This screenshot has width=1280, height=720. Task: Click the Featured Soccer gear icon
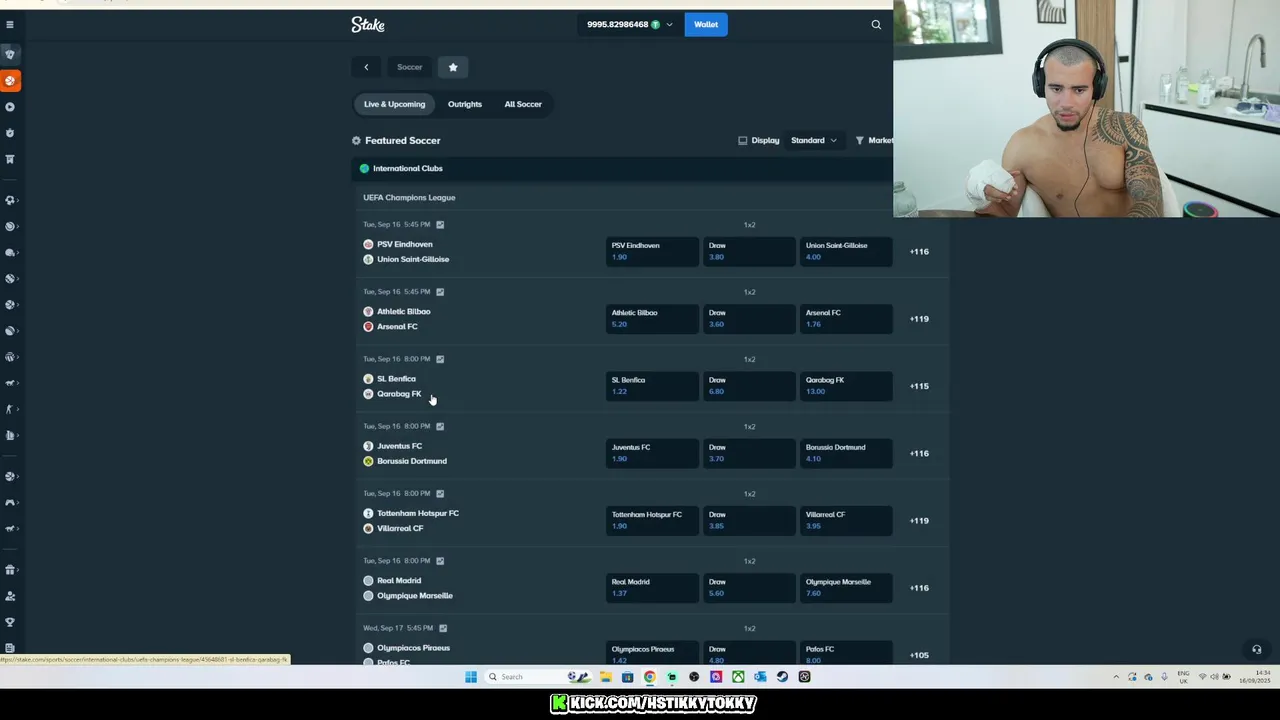(x=356, y=141)
